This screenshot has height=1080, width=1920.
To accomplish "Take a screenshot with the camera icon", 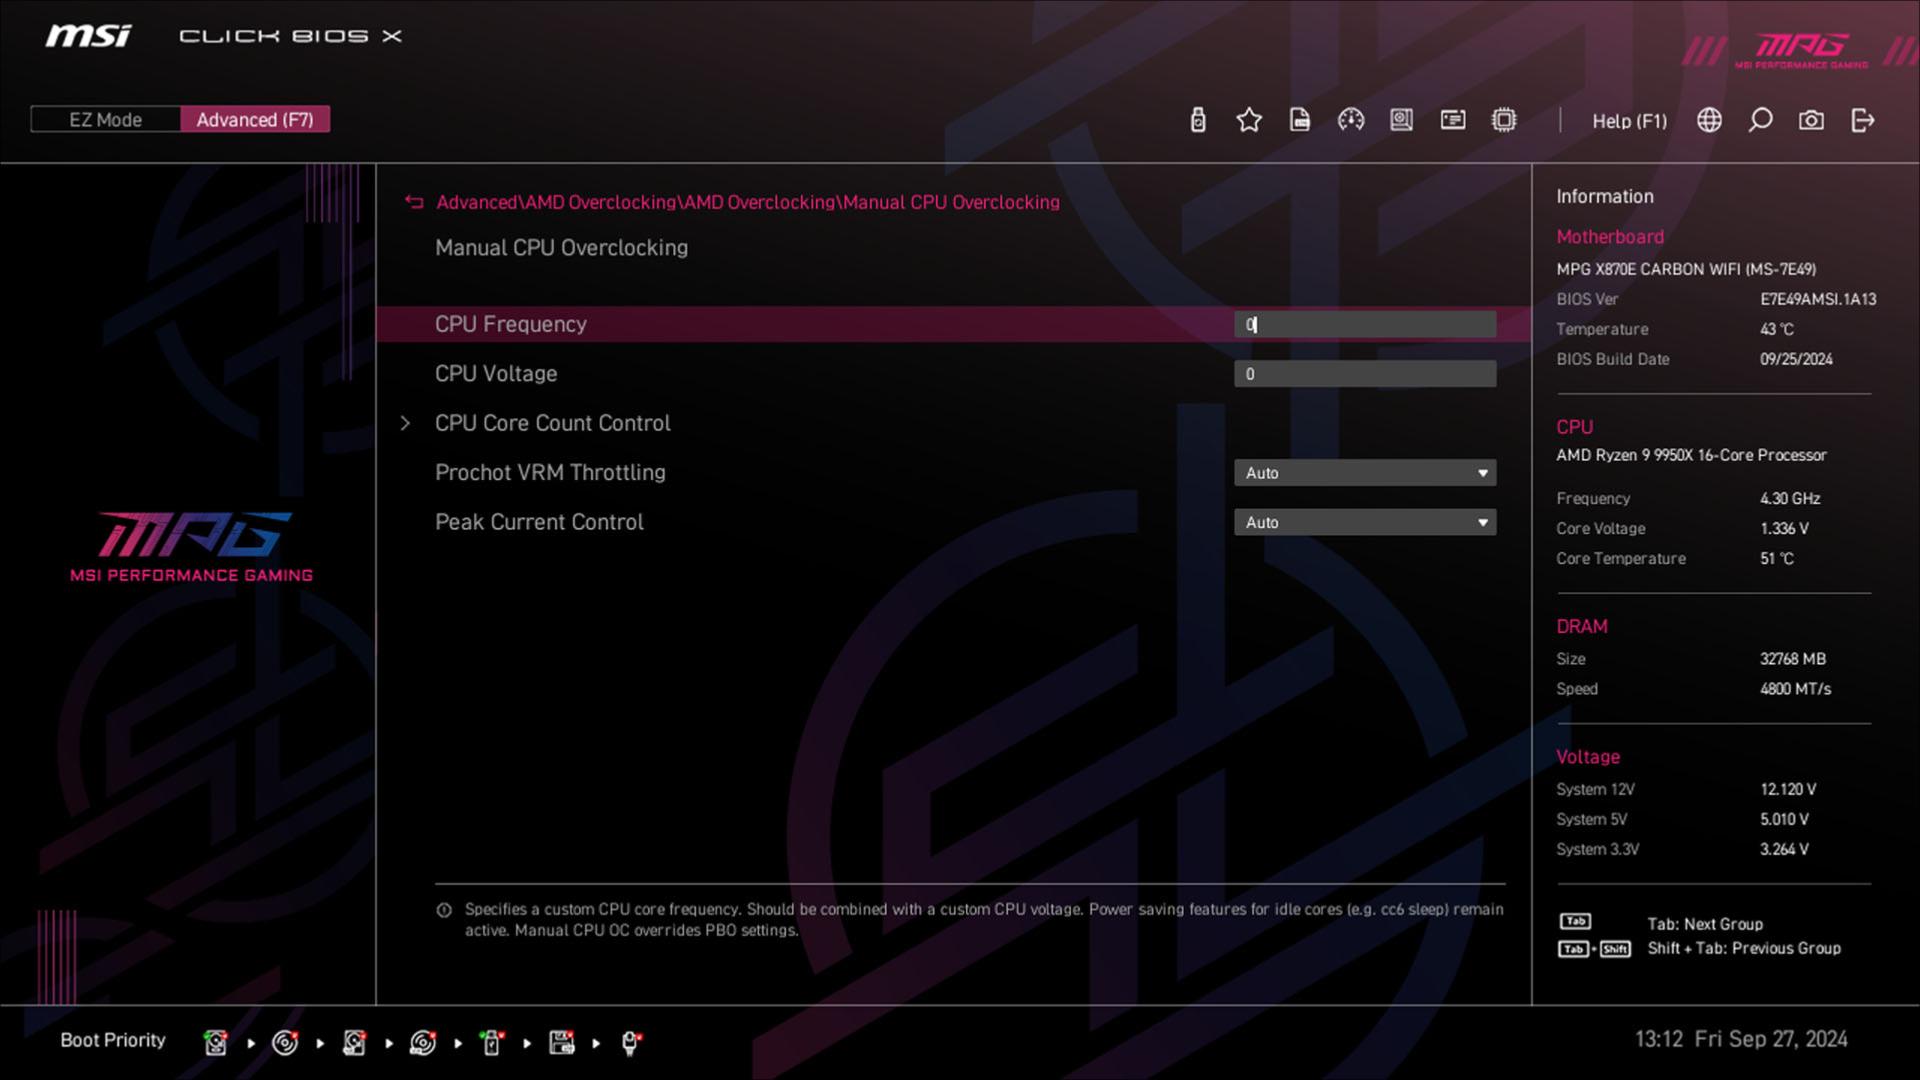I will point(1811,120).
